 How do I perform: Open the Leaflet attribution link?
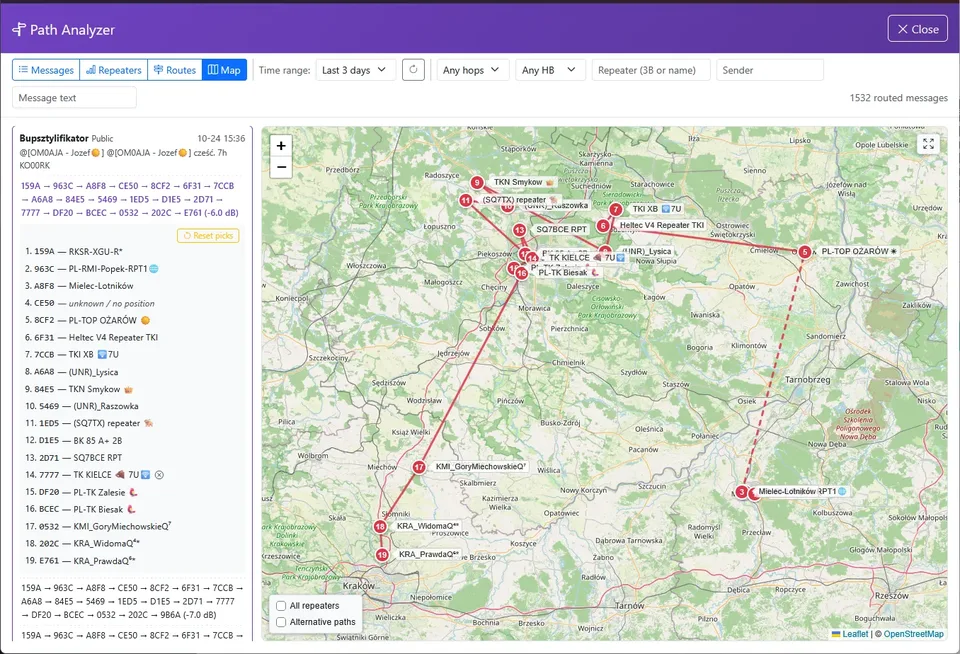tap(855, 634)
